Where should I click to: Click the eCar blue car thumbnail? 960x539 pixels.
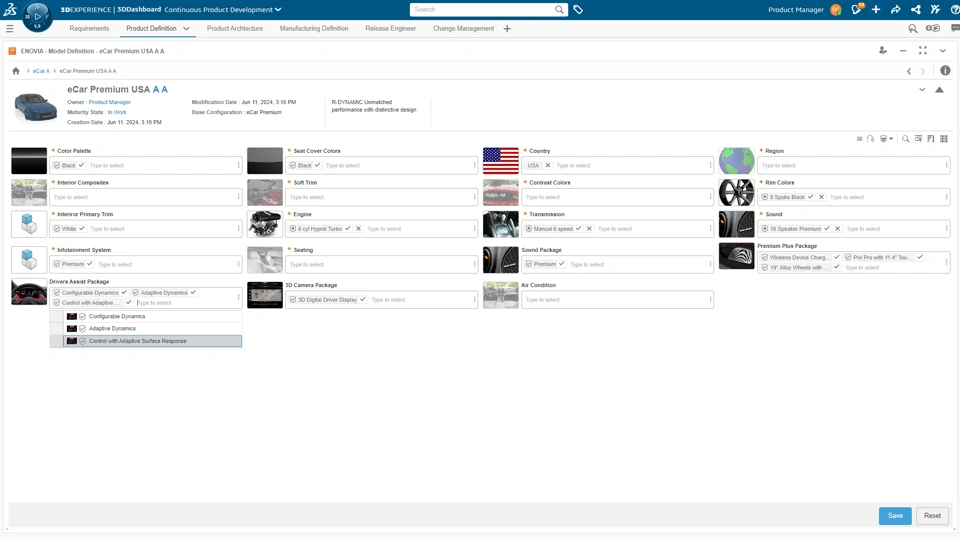(x=36, y=107)
